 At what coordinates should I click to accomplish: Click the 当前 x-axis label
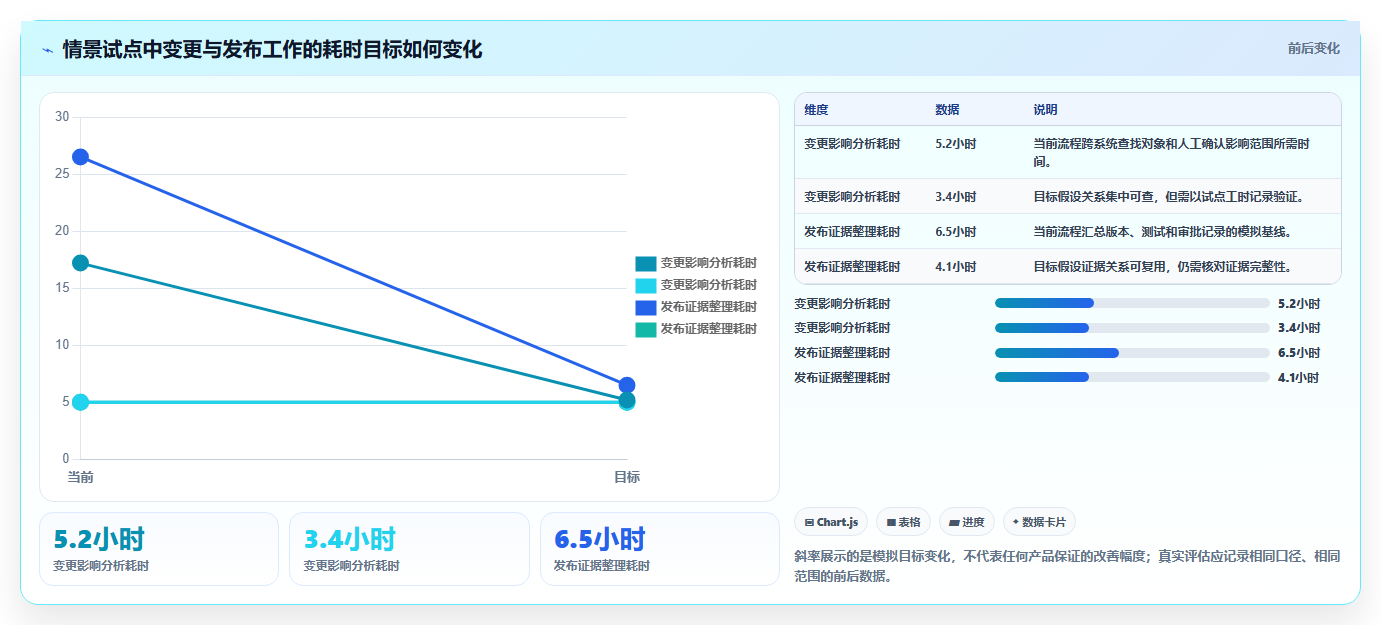coord(80,477)
